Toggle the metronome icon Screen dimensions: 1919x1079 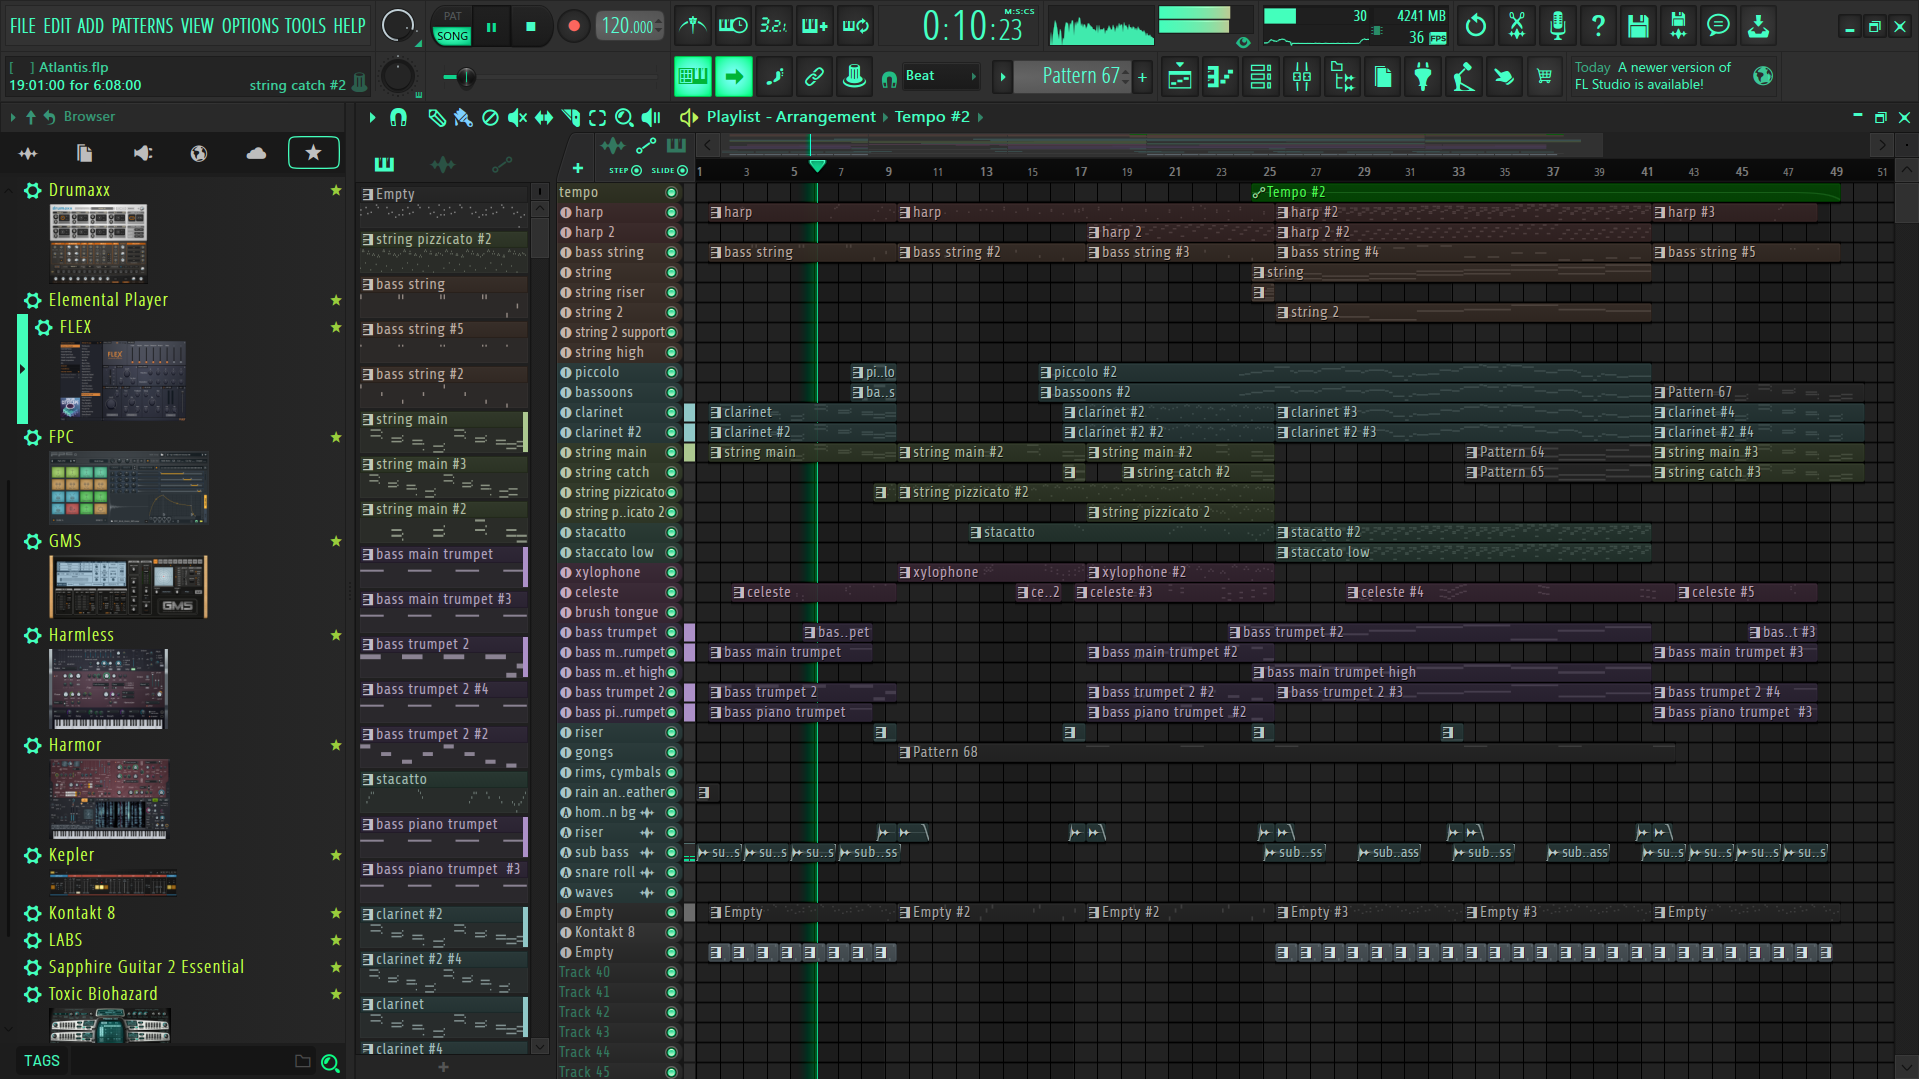[x=692, y=25]
